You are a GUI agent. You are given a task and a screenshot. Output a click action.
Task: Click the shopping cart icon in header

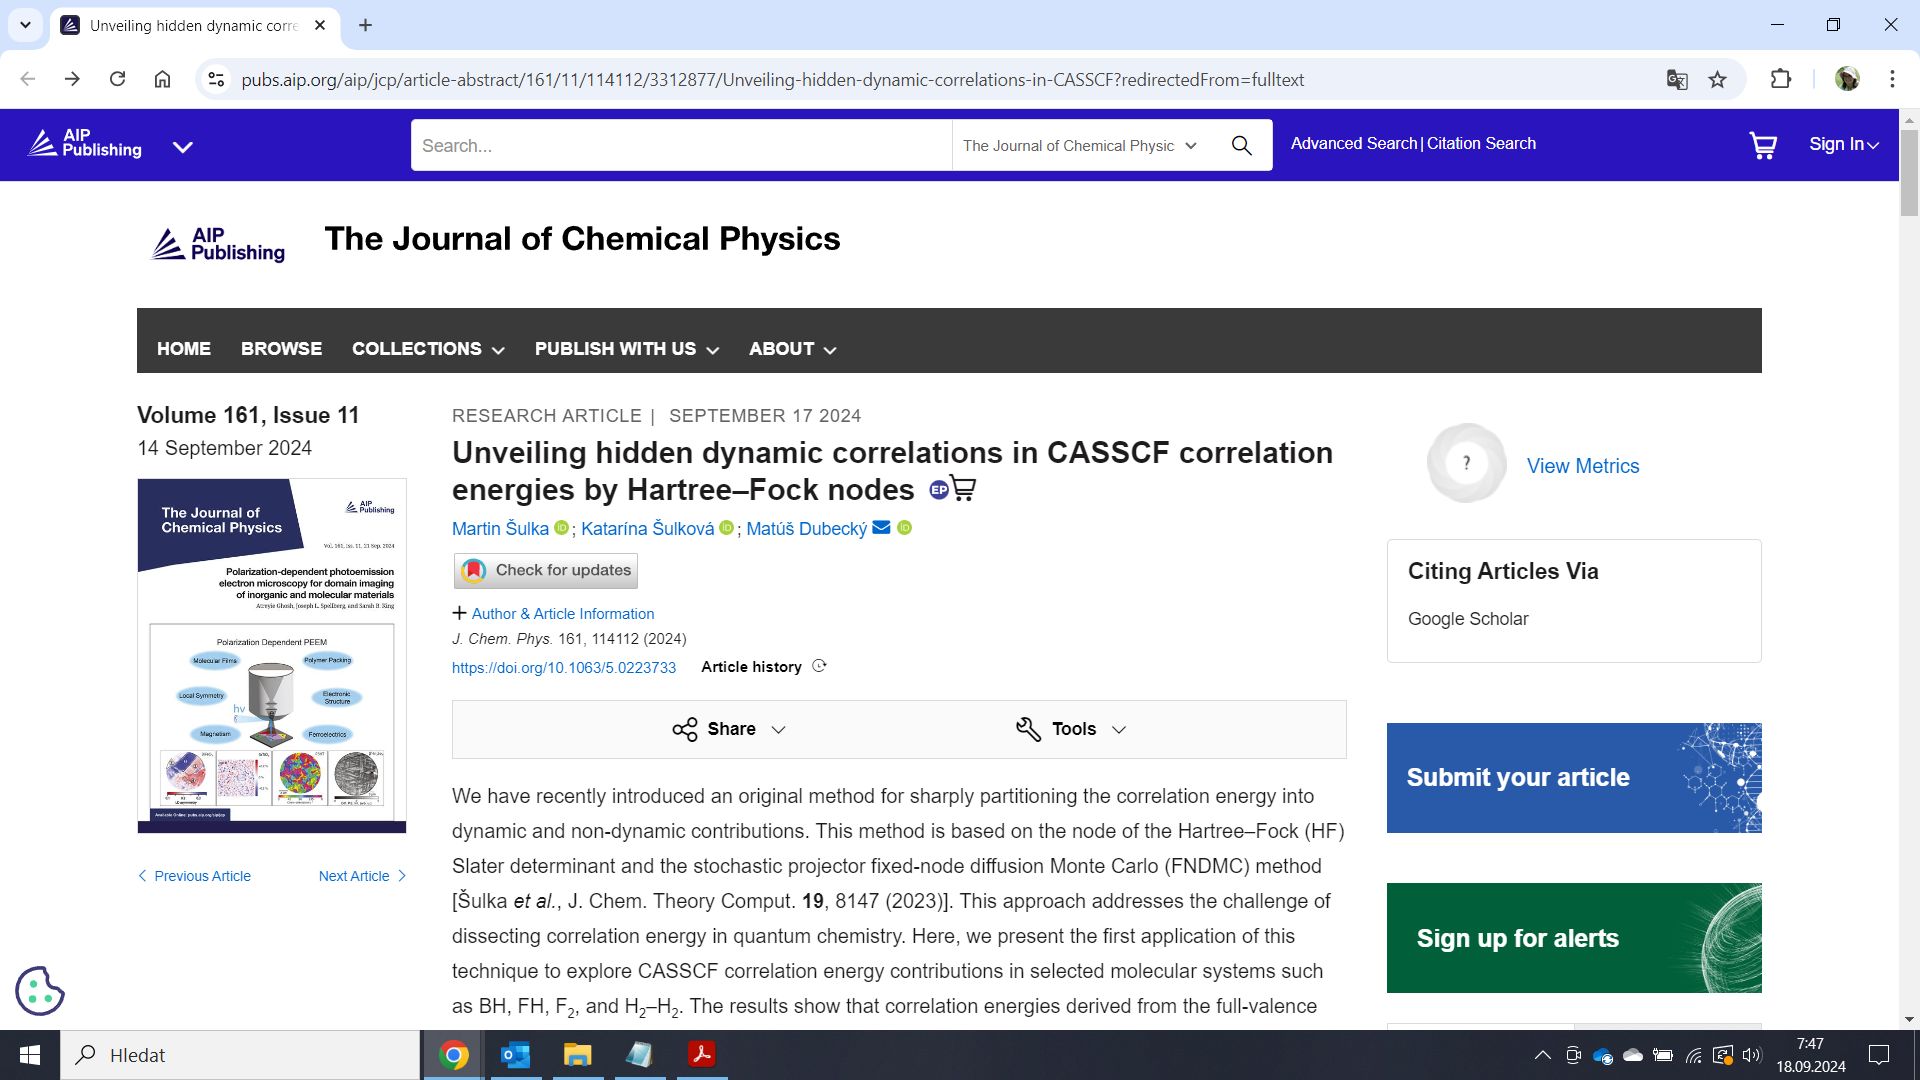click(x=1762, y=146)
